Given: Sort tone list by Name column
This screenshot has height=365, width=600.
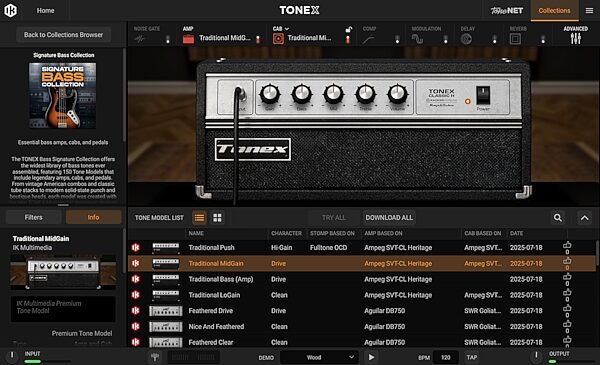Looking at the screenshot, I should point(196,233).
